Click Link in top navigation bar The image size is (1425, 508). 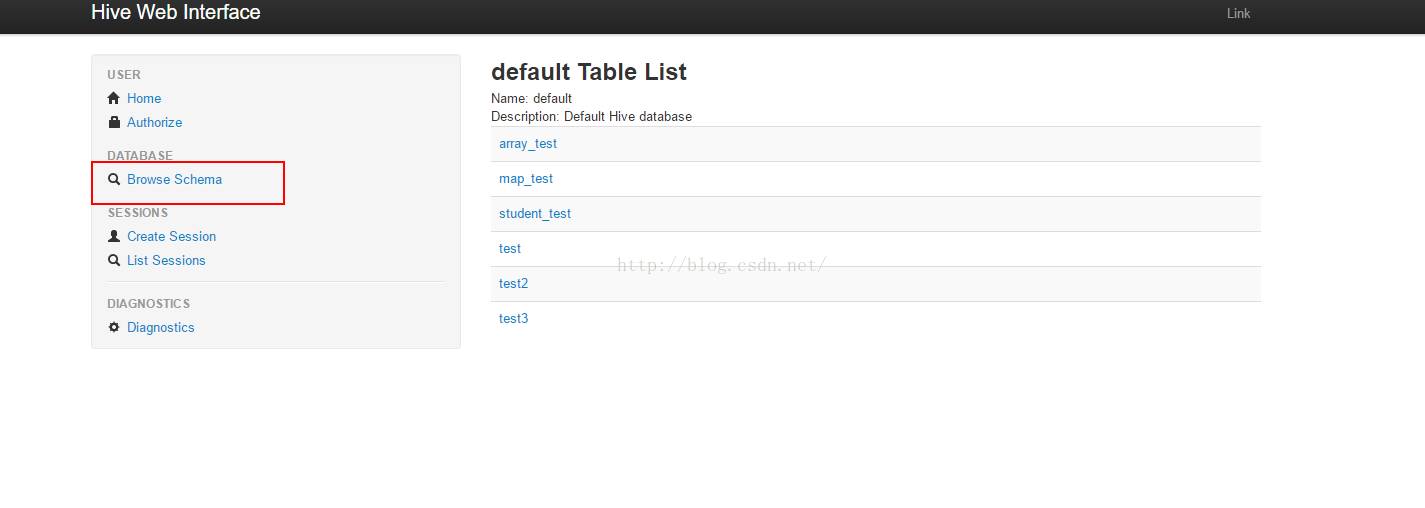(1239, 13)
